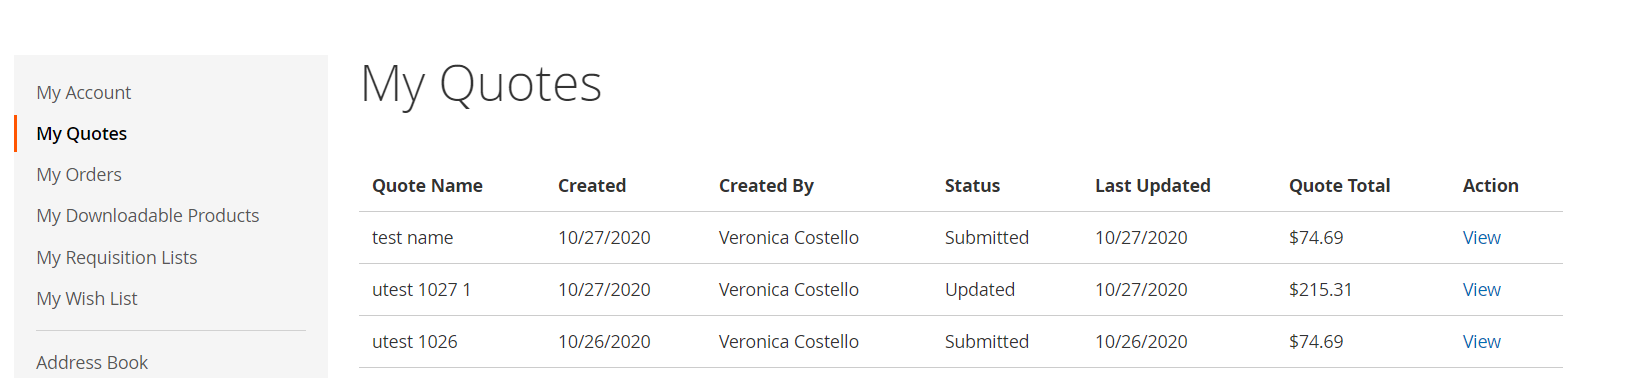
Task: Click the Quote Total column header
Action: click(x=1339, y=185)
